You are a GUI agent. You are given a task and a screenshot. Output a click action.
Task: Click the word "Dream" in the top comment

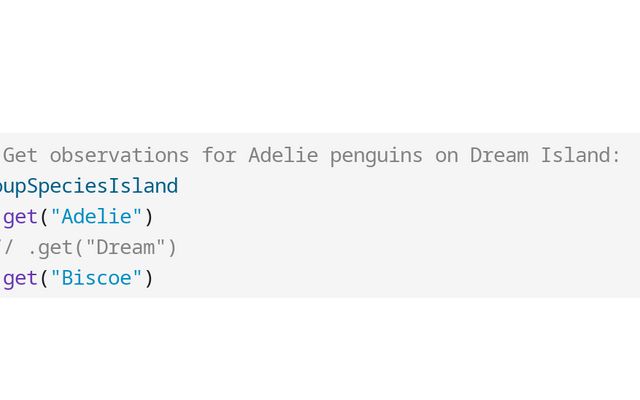(x=499, y=156)
